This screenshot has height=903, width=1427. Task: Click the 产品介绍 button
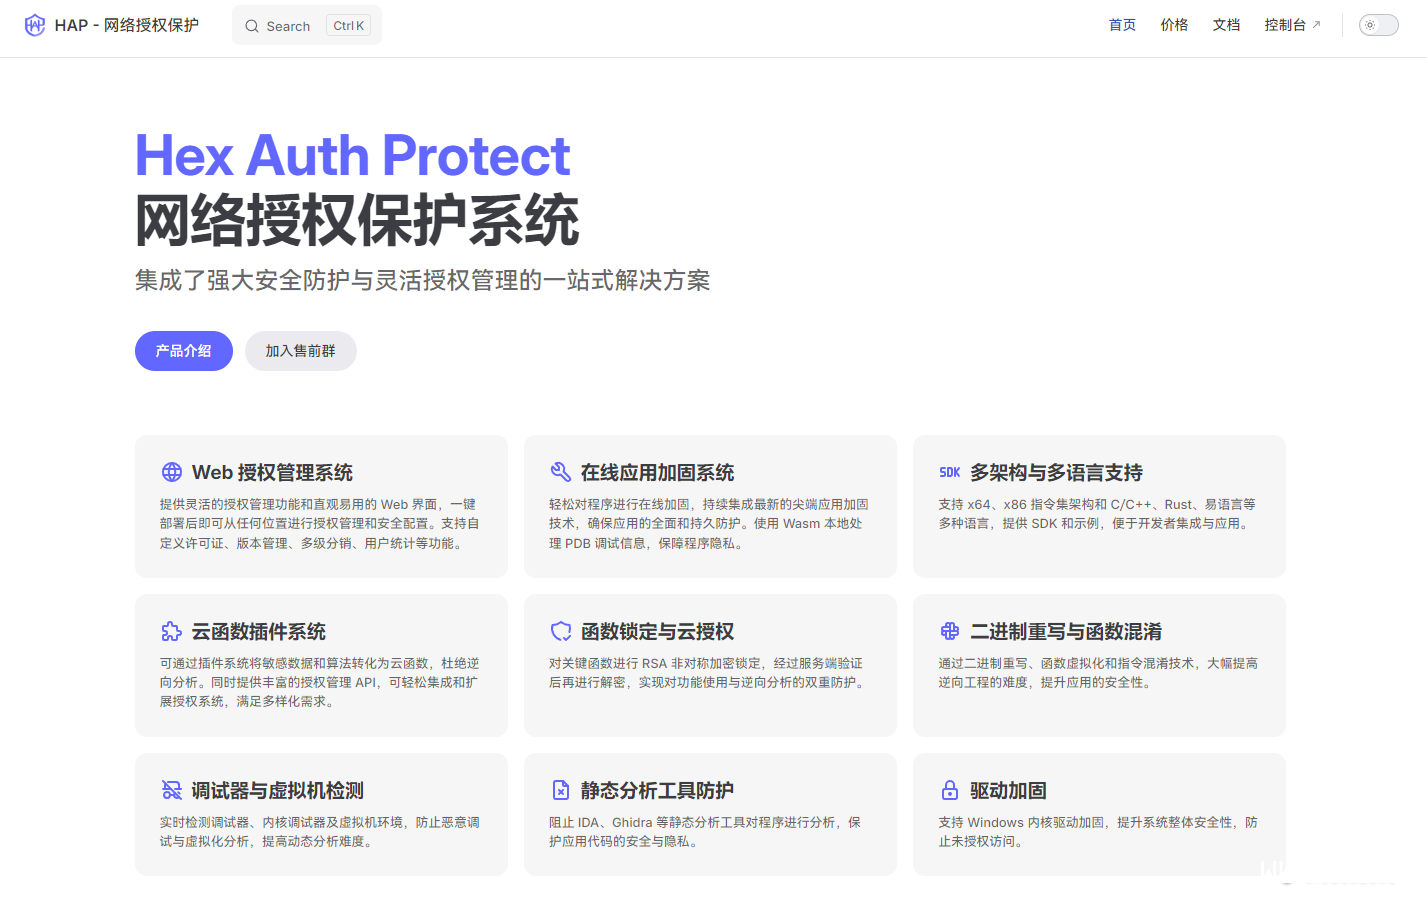184,351
